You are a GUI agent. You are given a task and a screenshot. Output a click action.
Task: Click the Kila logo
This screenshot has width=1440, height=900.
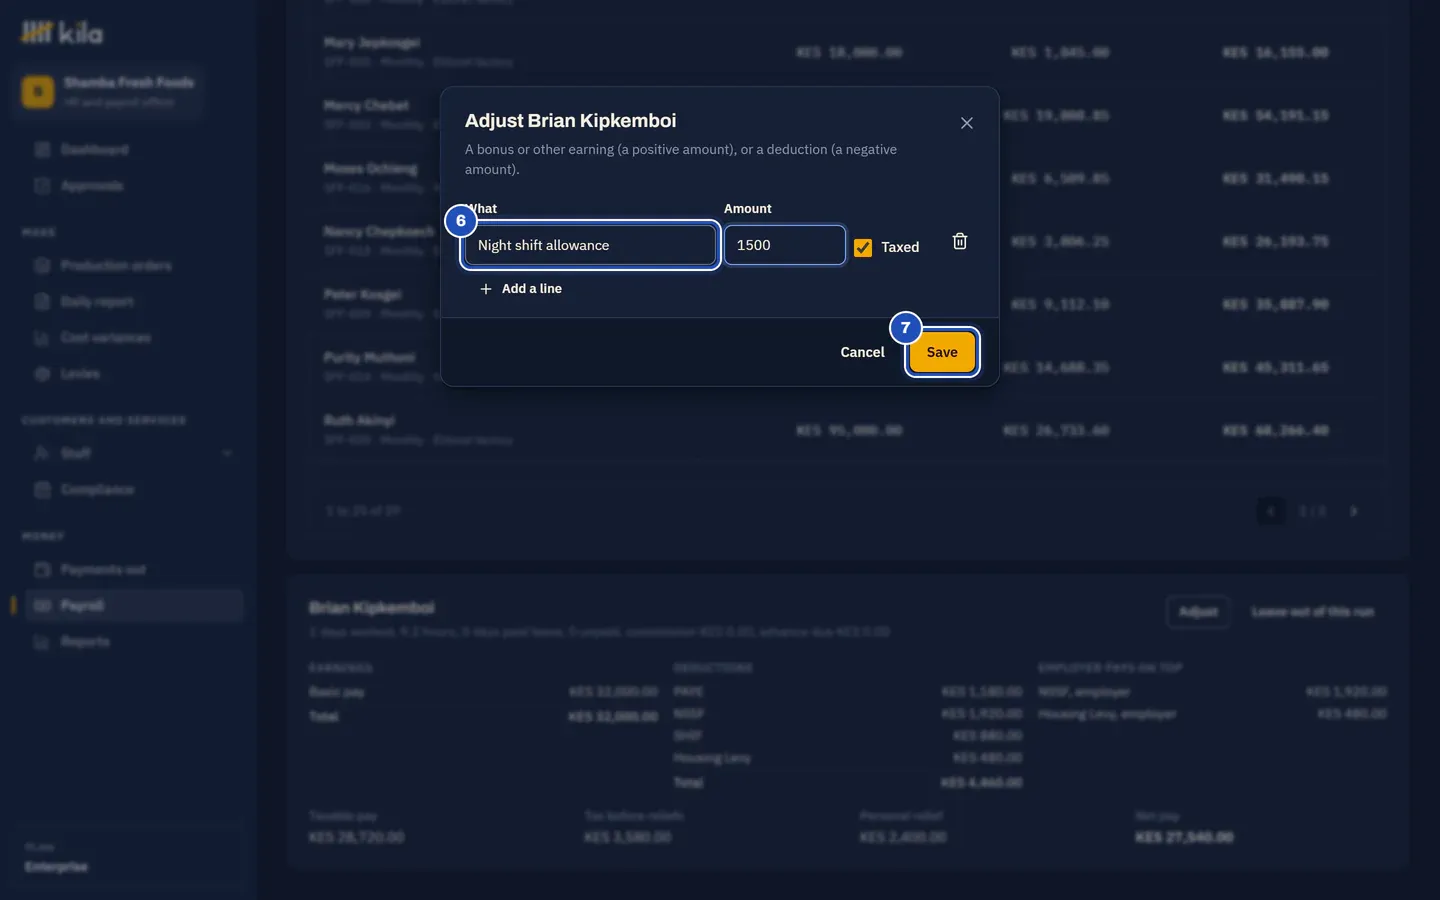coord(62,33)
